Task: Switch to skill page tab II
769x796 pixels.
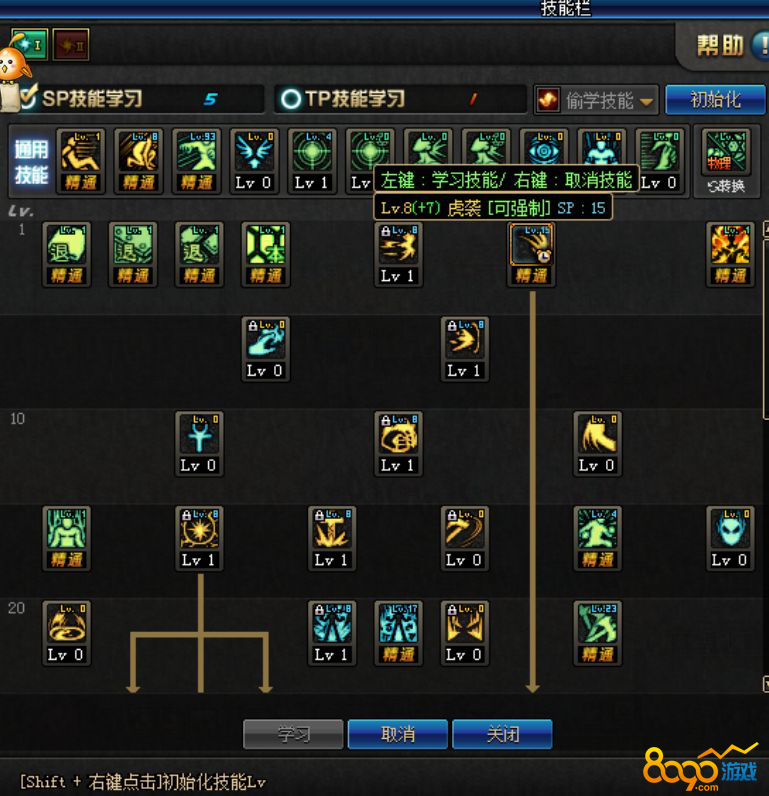Action: (x=71, y=45)
